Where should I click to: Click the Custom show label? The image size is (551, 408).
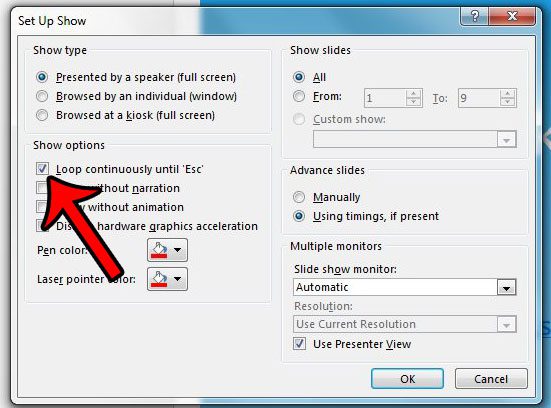tap(349, 119)
